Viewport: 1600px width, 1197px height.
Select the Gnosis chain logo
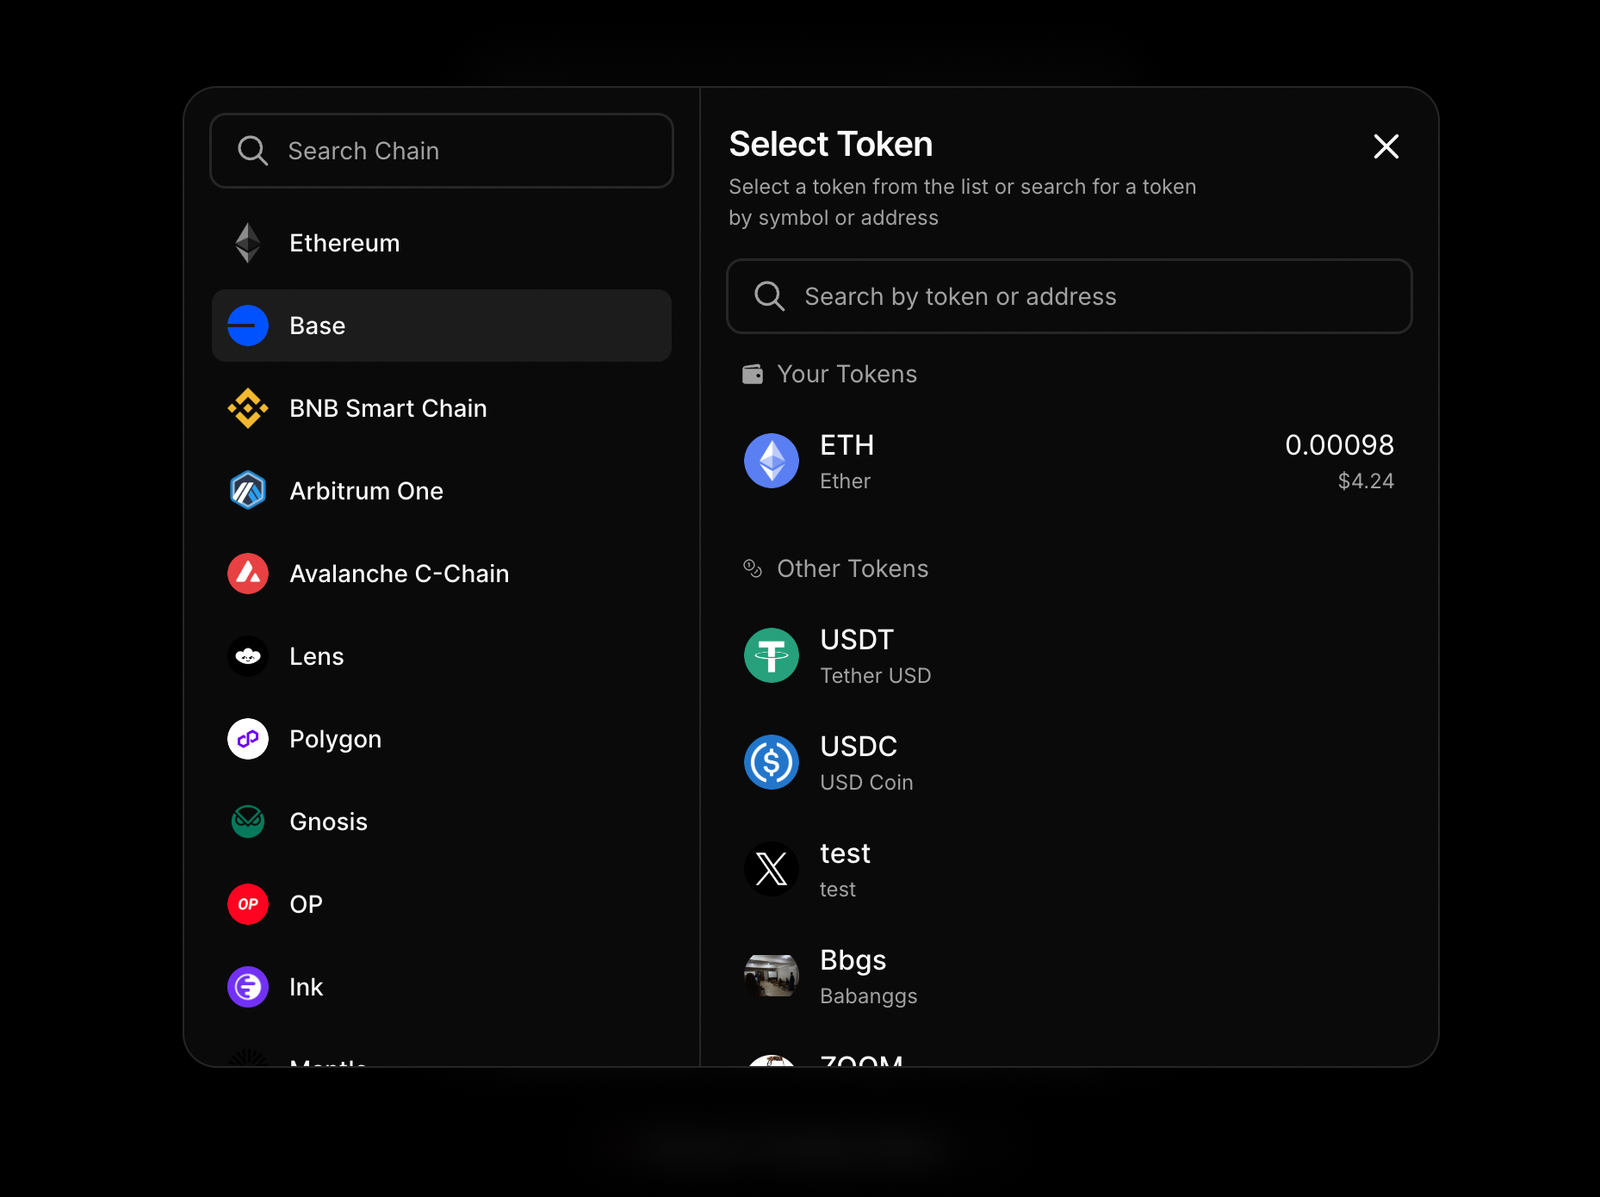[247, 821]
